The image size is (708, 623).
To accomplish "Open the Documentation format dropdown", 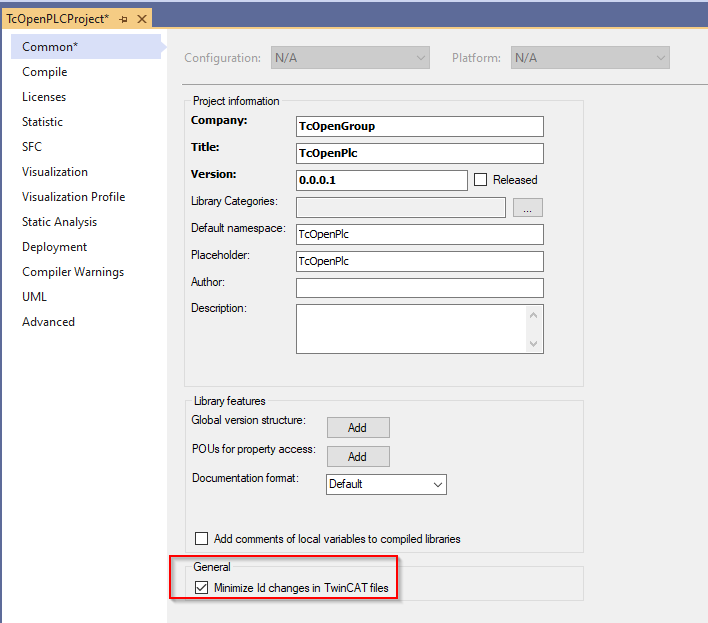I will coord(386,484).
